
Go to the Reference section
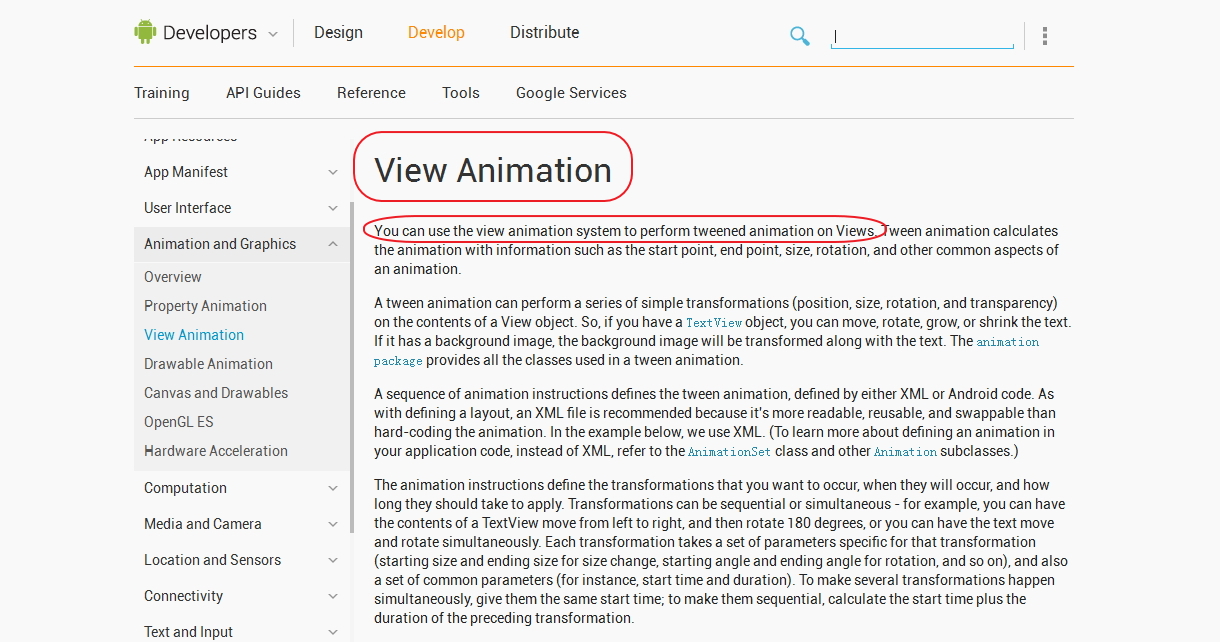pos(371,93)
